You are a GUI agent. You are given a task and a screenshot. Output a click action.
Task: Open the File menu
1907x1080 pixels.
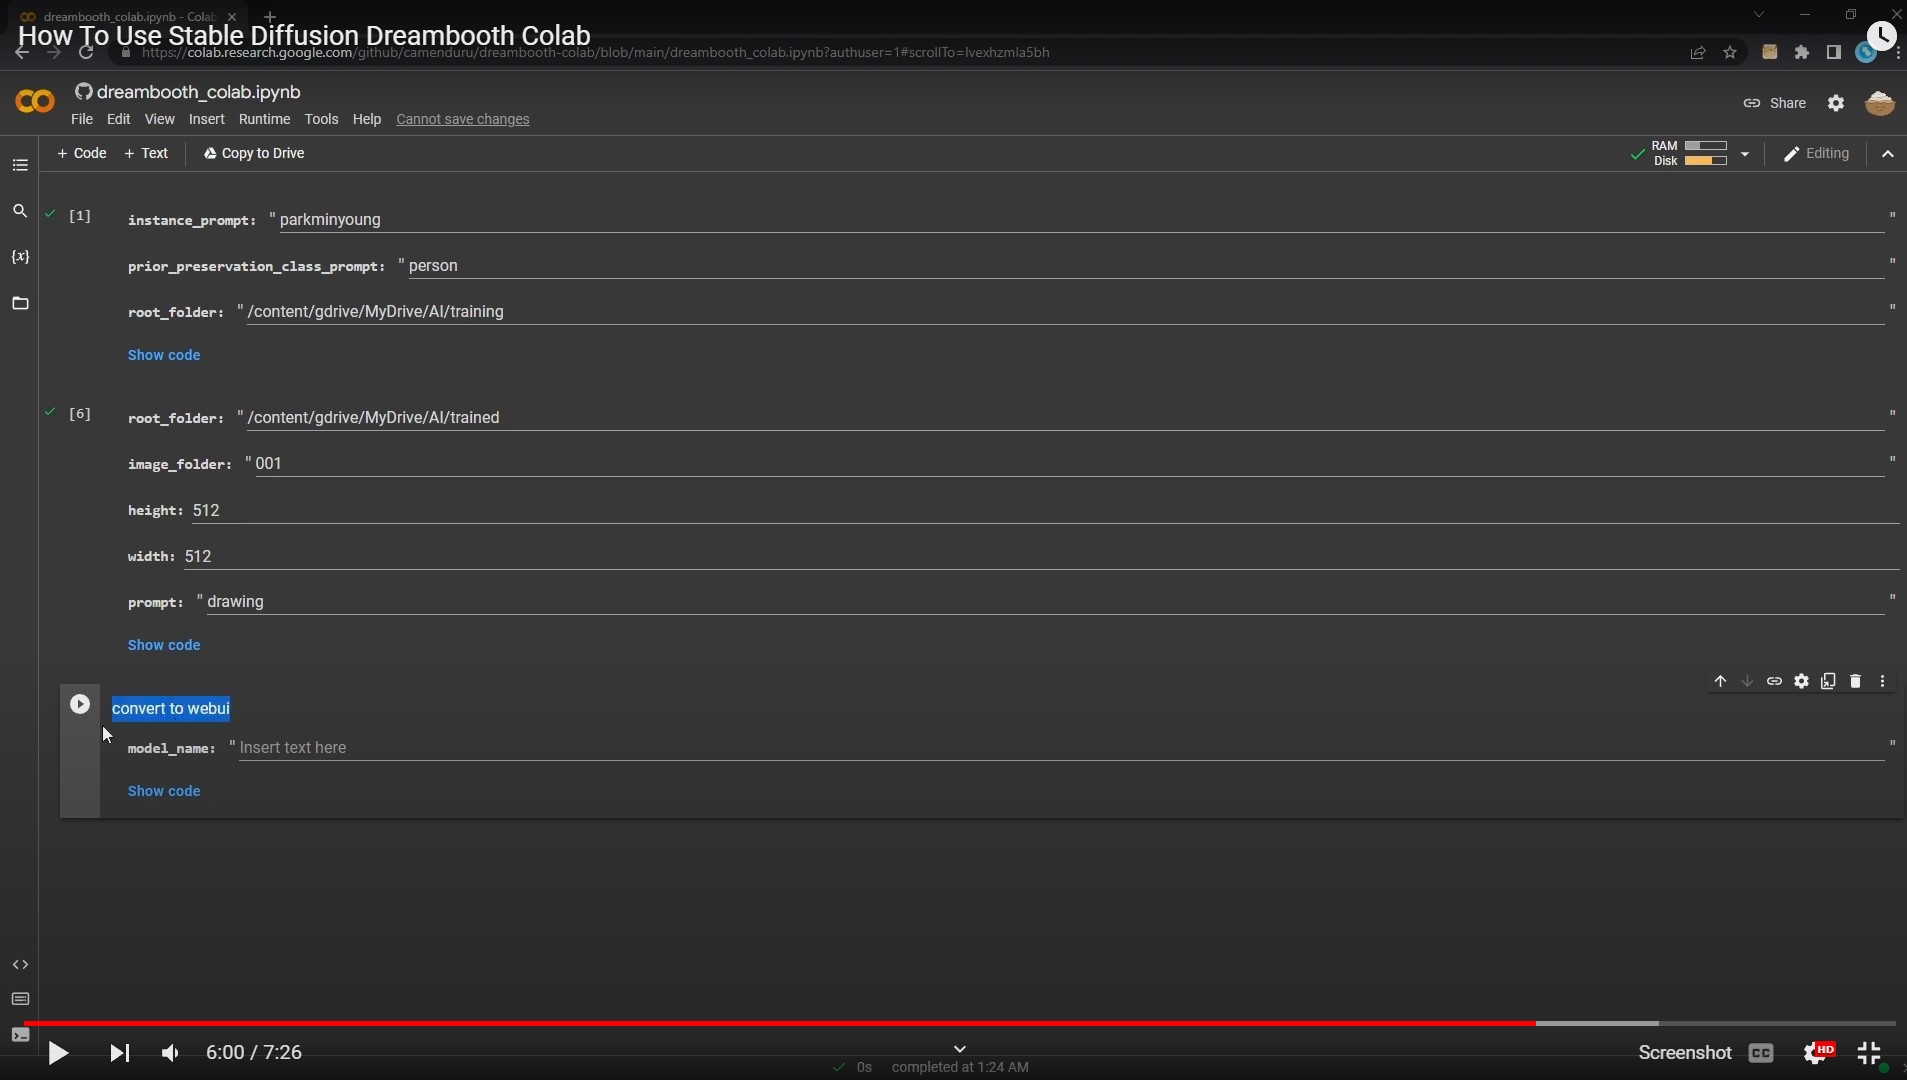pos(82,119)
